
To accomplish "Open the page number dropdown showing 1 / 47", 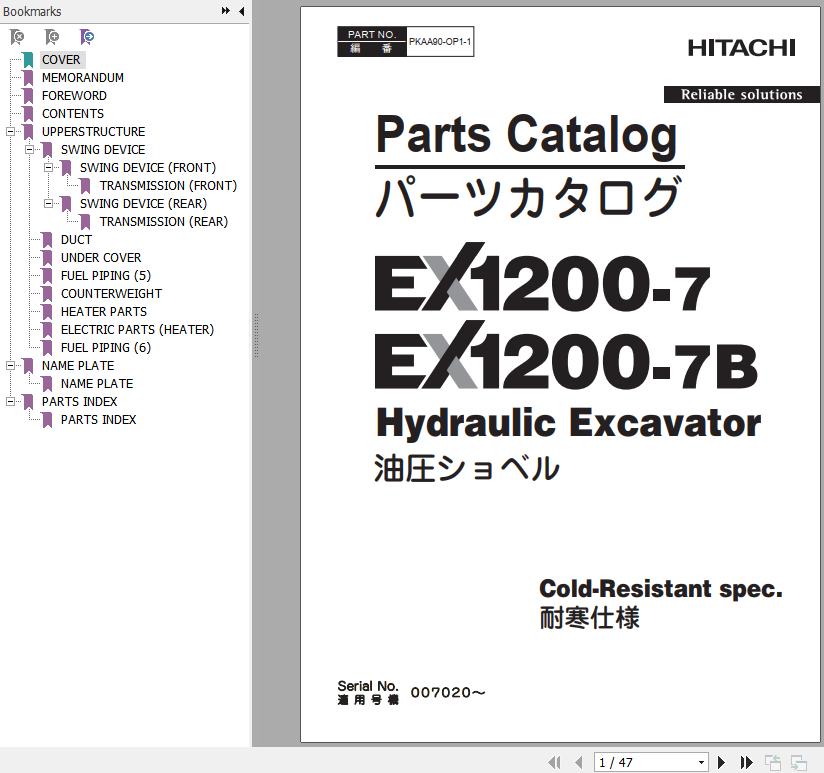I will point(701,762).
